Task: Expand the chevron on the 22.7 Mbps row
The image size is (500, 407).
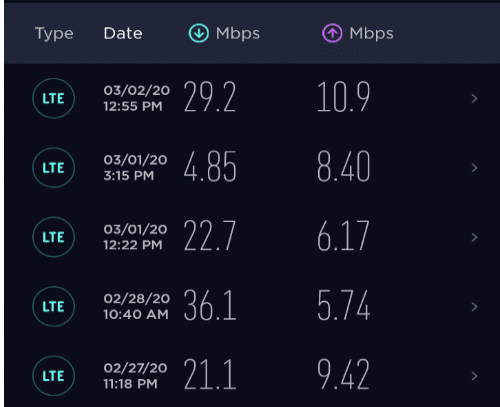Action: (474, 237)
